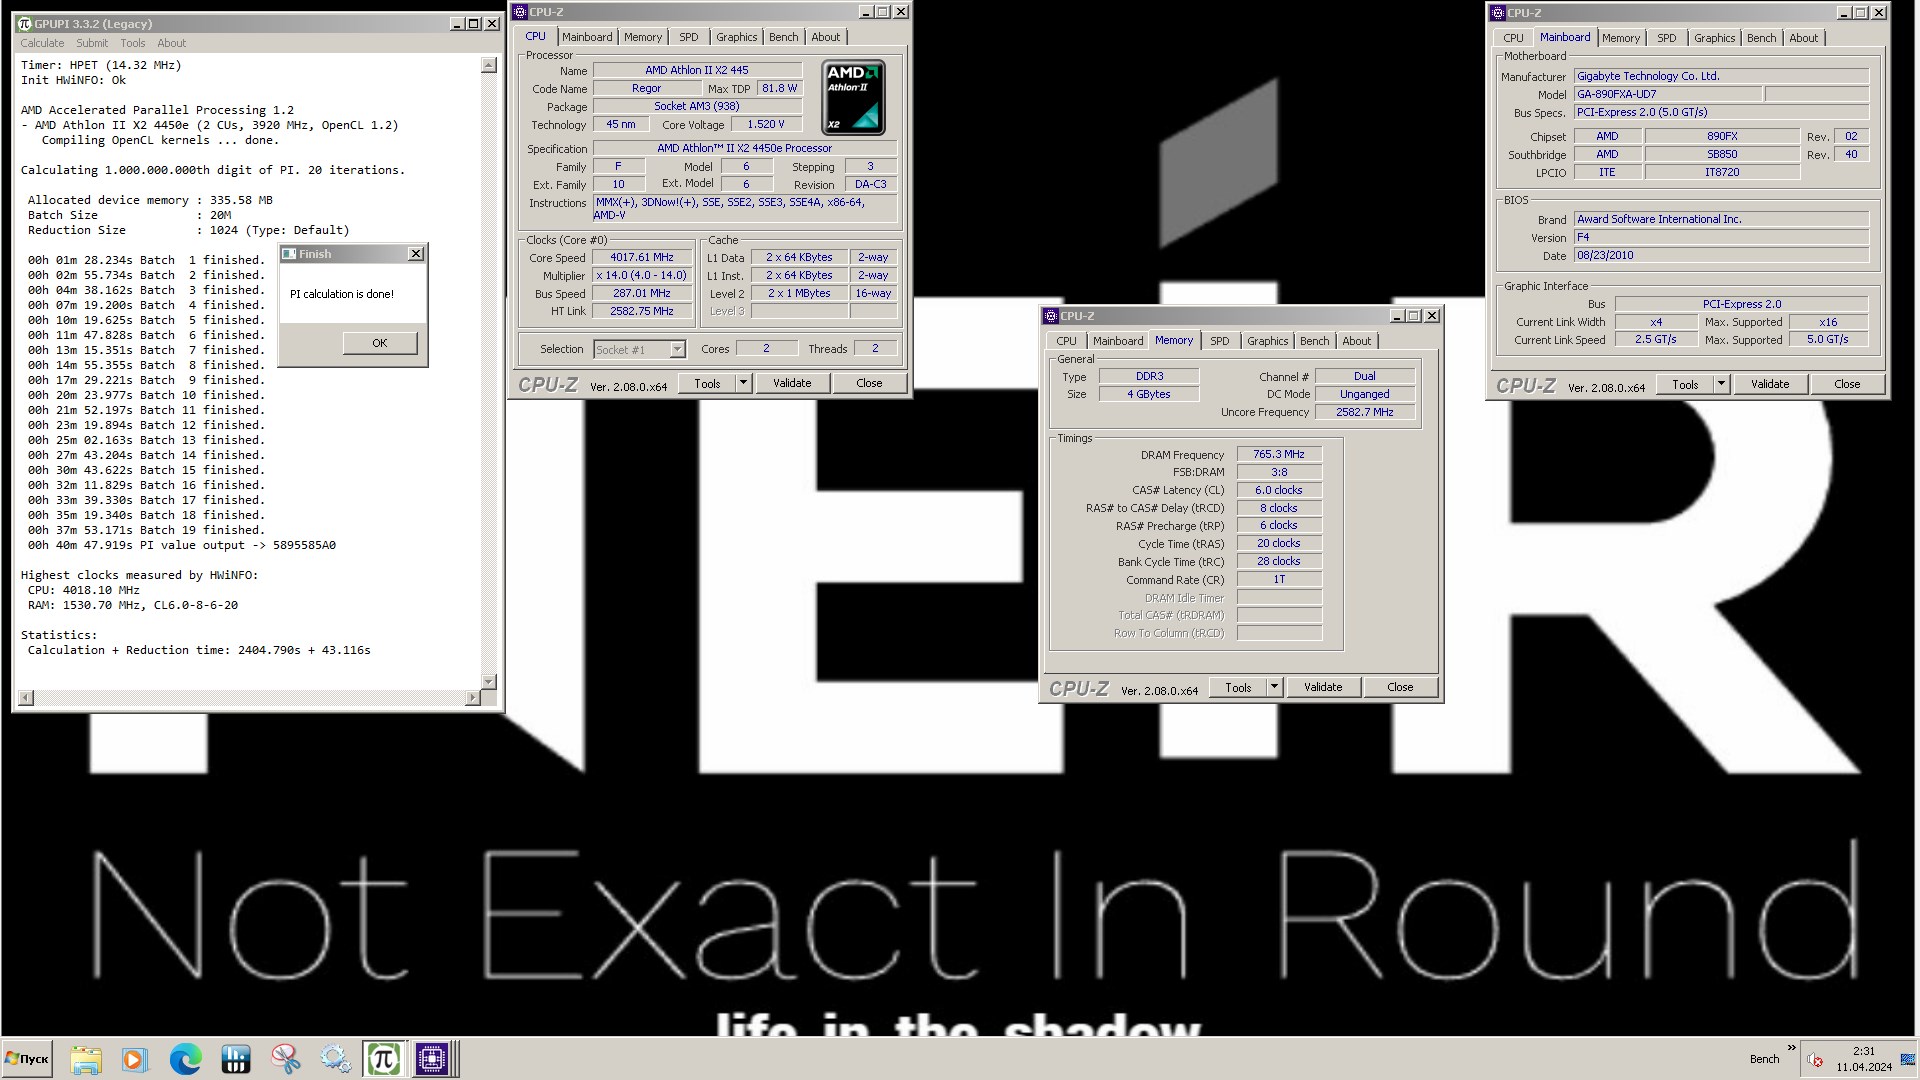The image size is (1920, 1080).
Task: Switch to CPU-Z via its taskbar icon
Action: point(433,1059)
